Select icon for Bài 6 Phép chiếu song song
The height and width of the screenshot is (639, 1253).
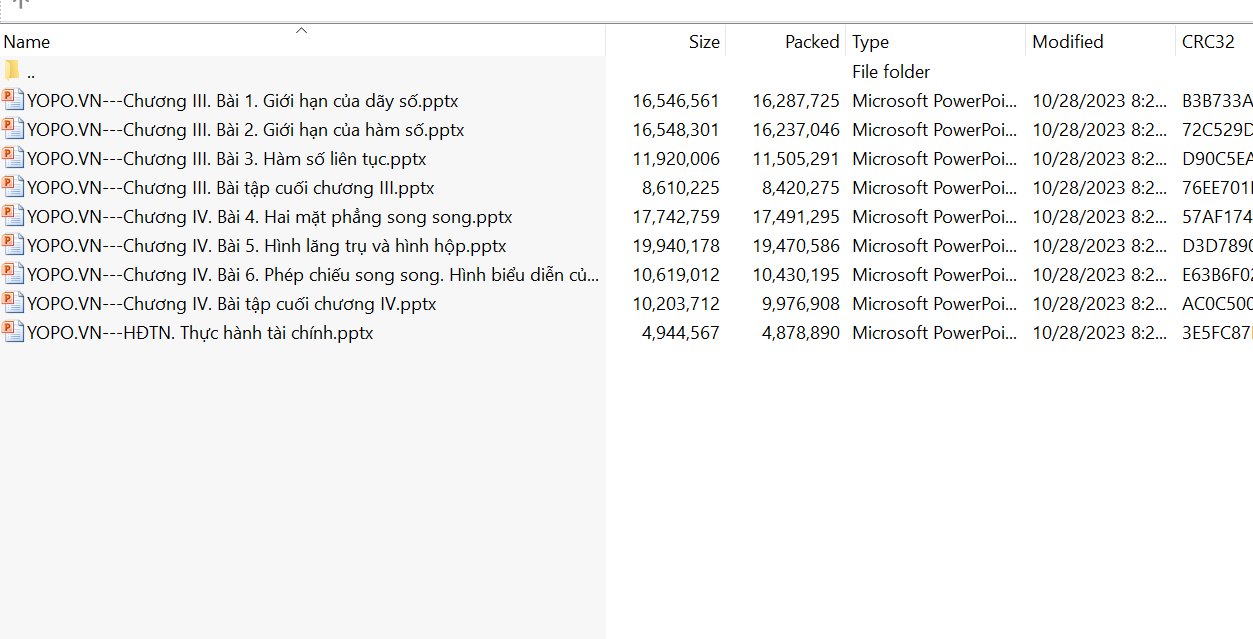coord(13,274)
